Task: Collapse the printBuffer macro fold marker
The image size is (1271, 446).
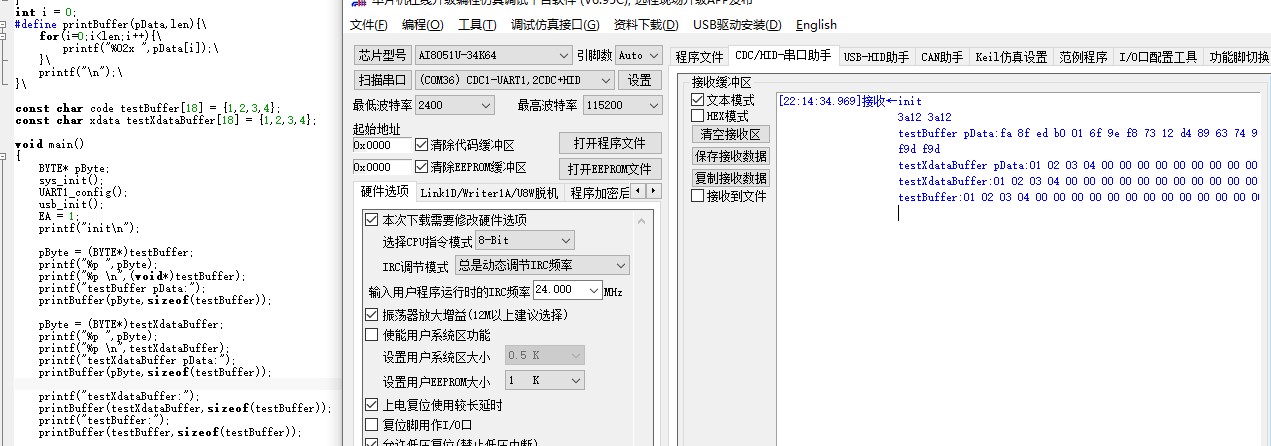Action: [5, 23]
